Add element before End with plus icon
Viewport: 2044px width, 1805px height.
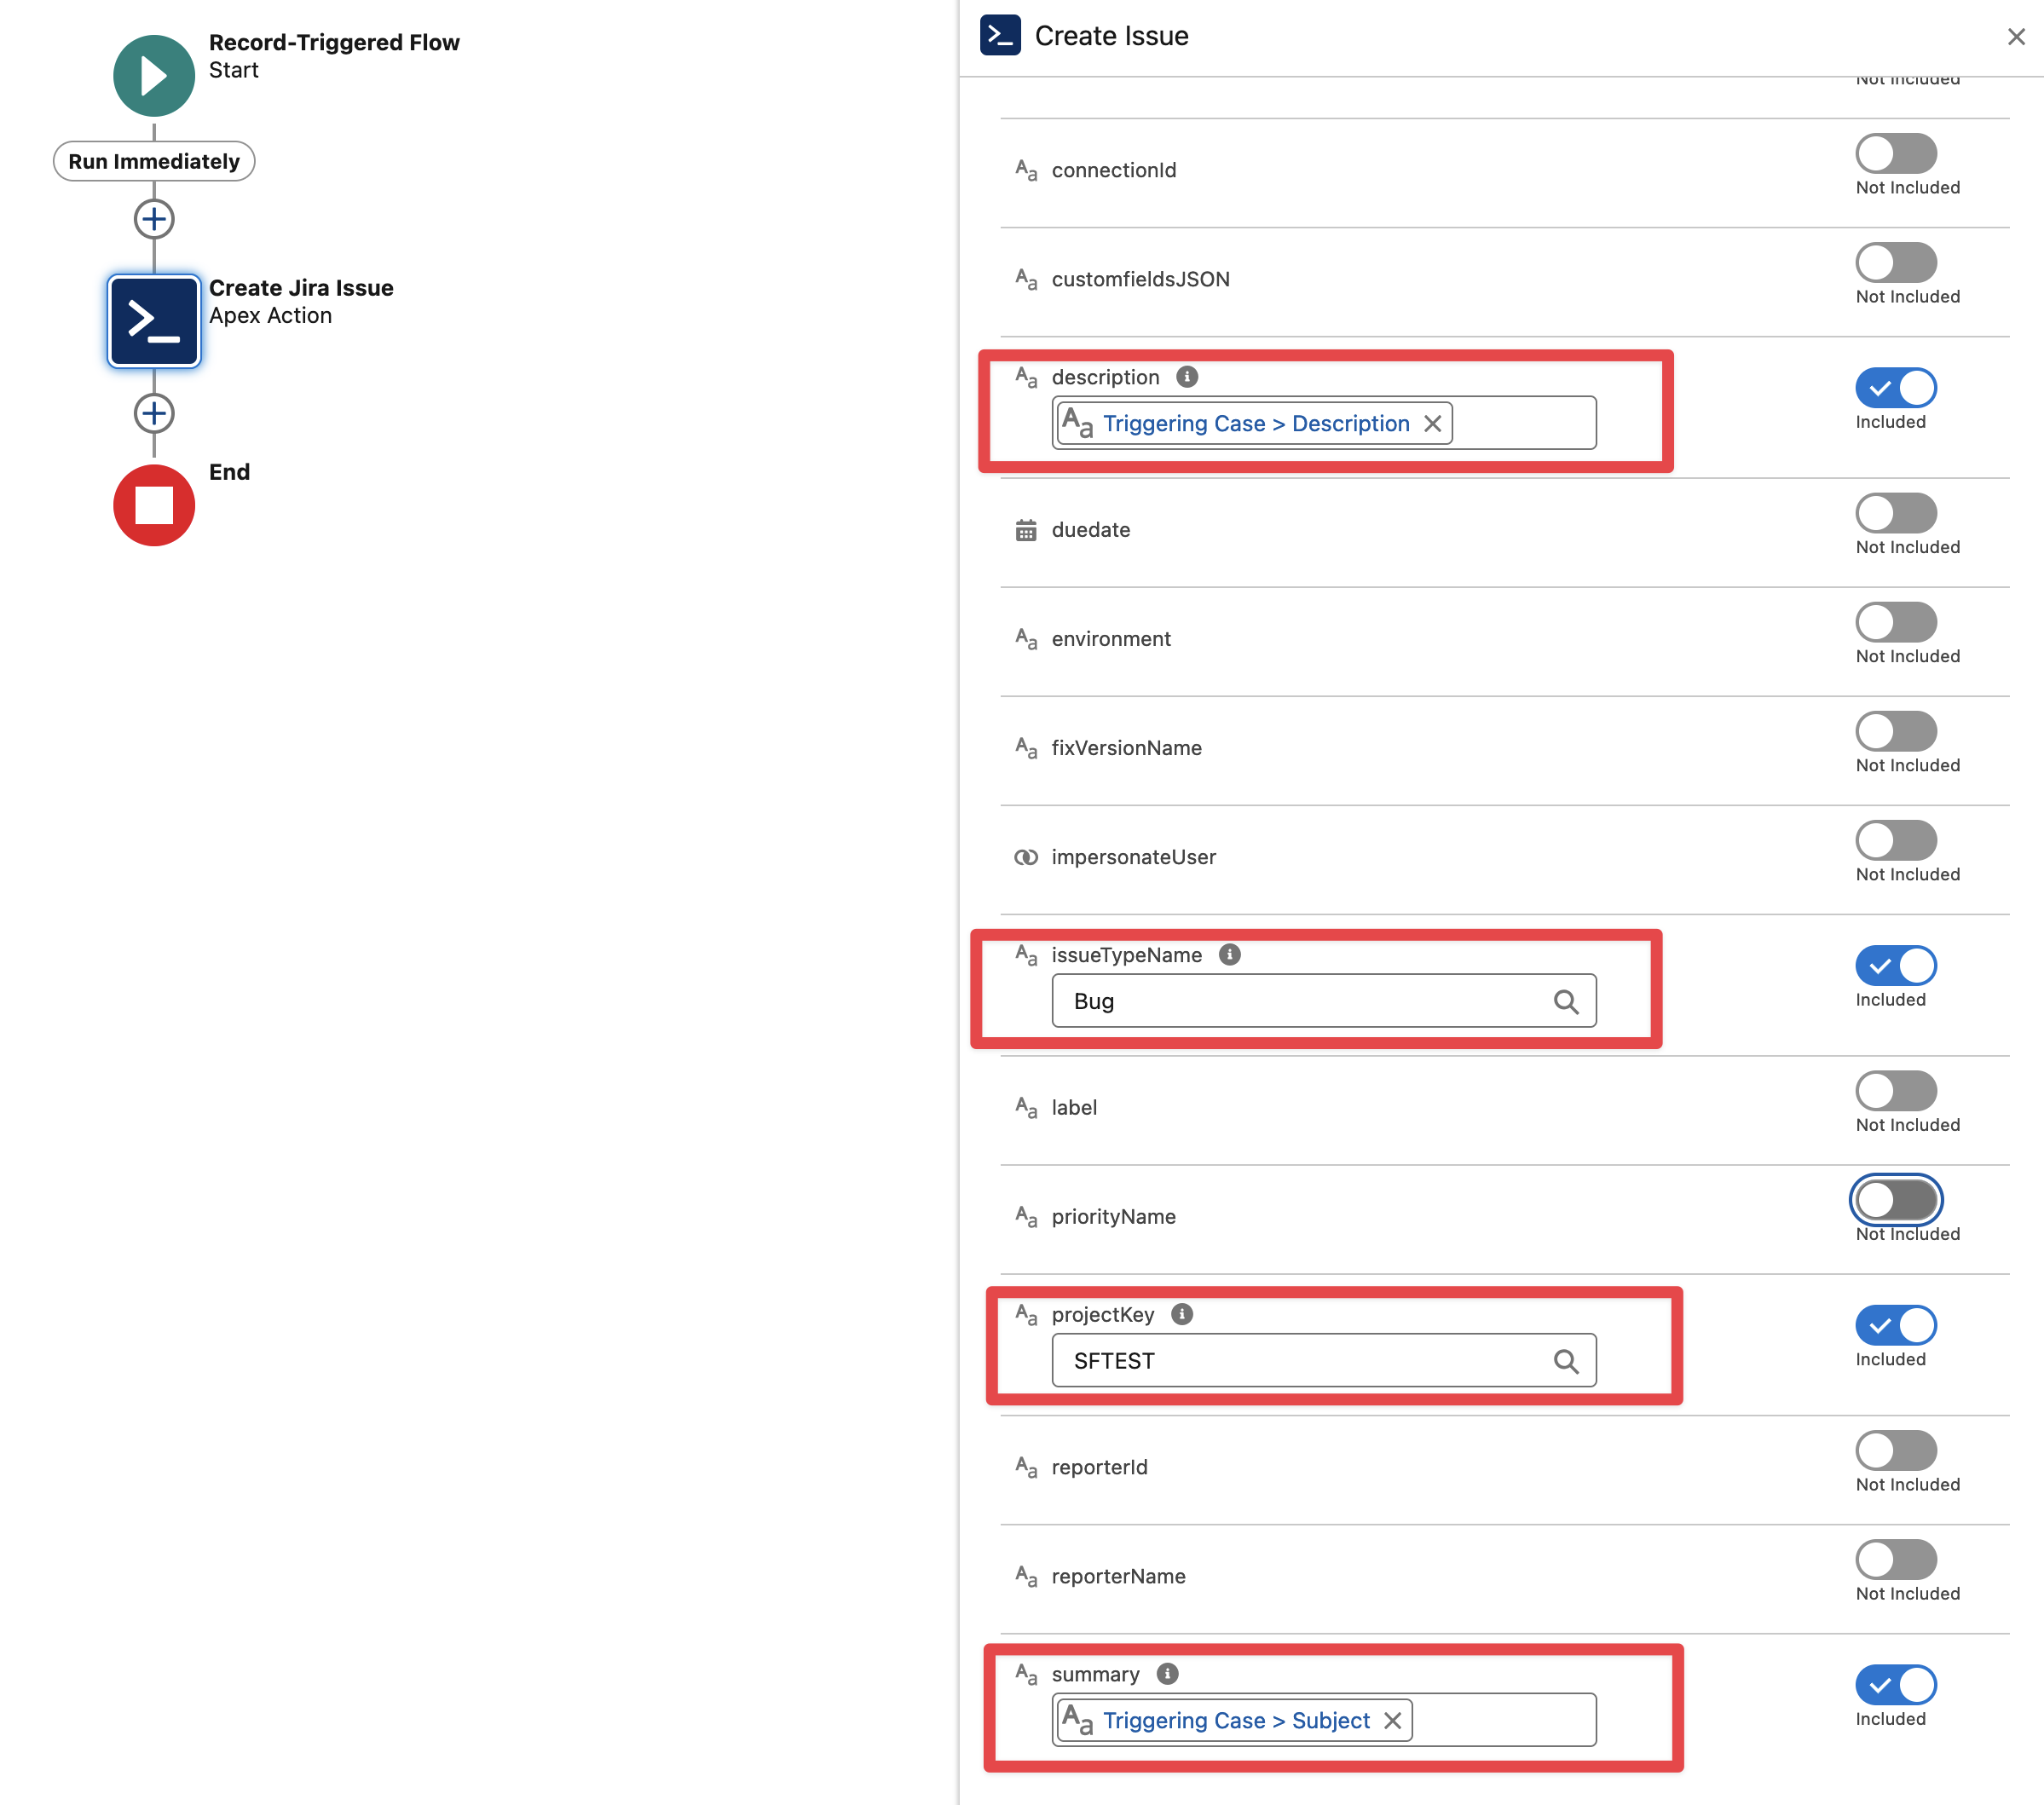(153, 413)
